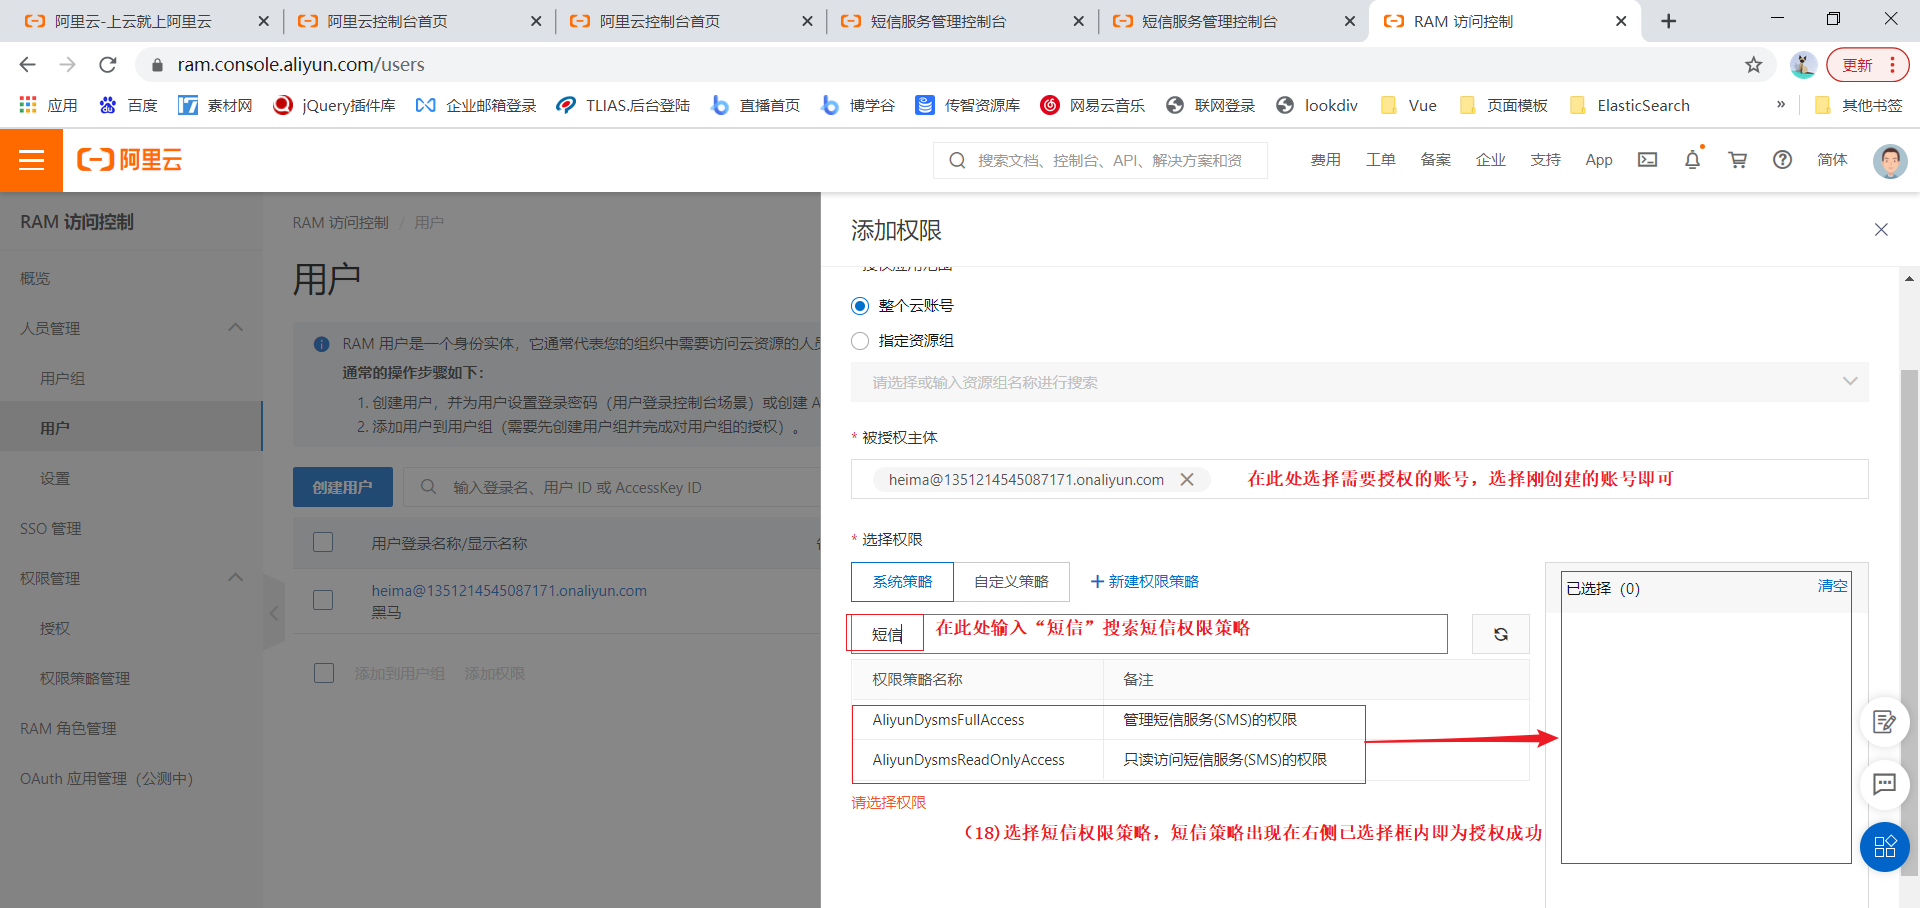
Task: Open a new browser tab
Action: pos(1668,21)
